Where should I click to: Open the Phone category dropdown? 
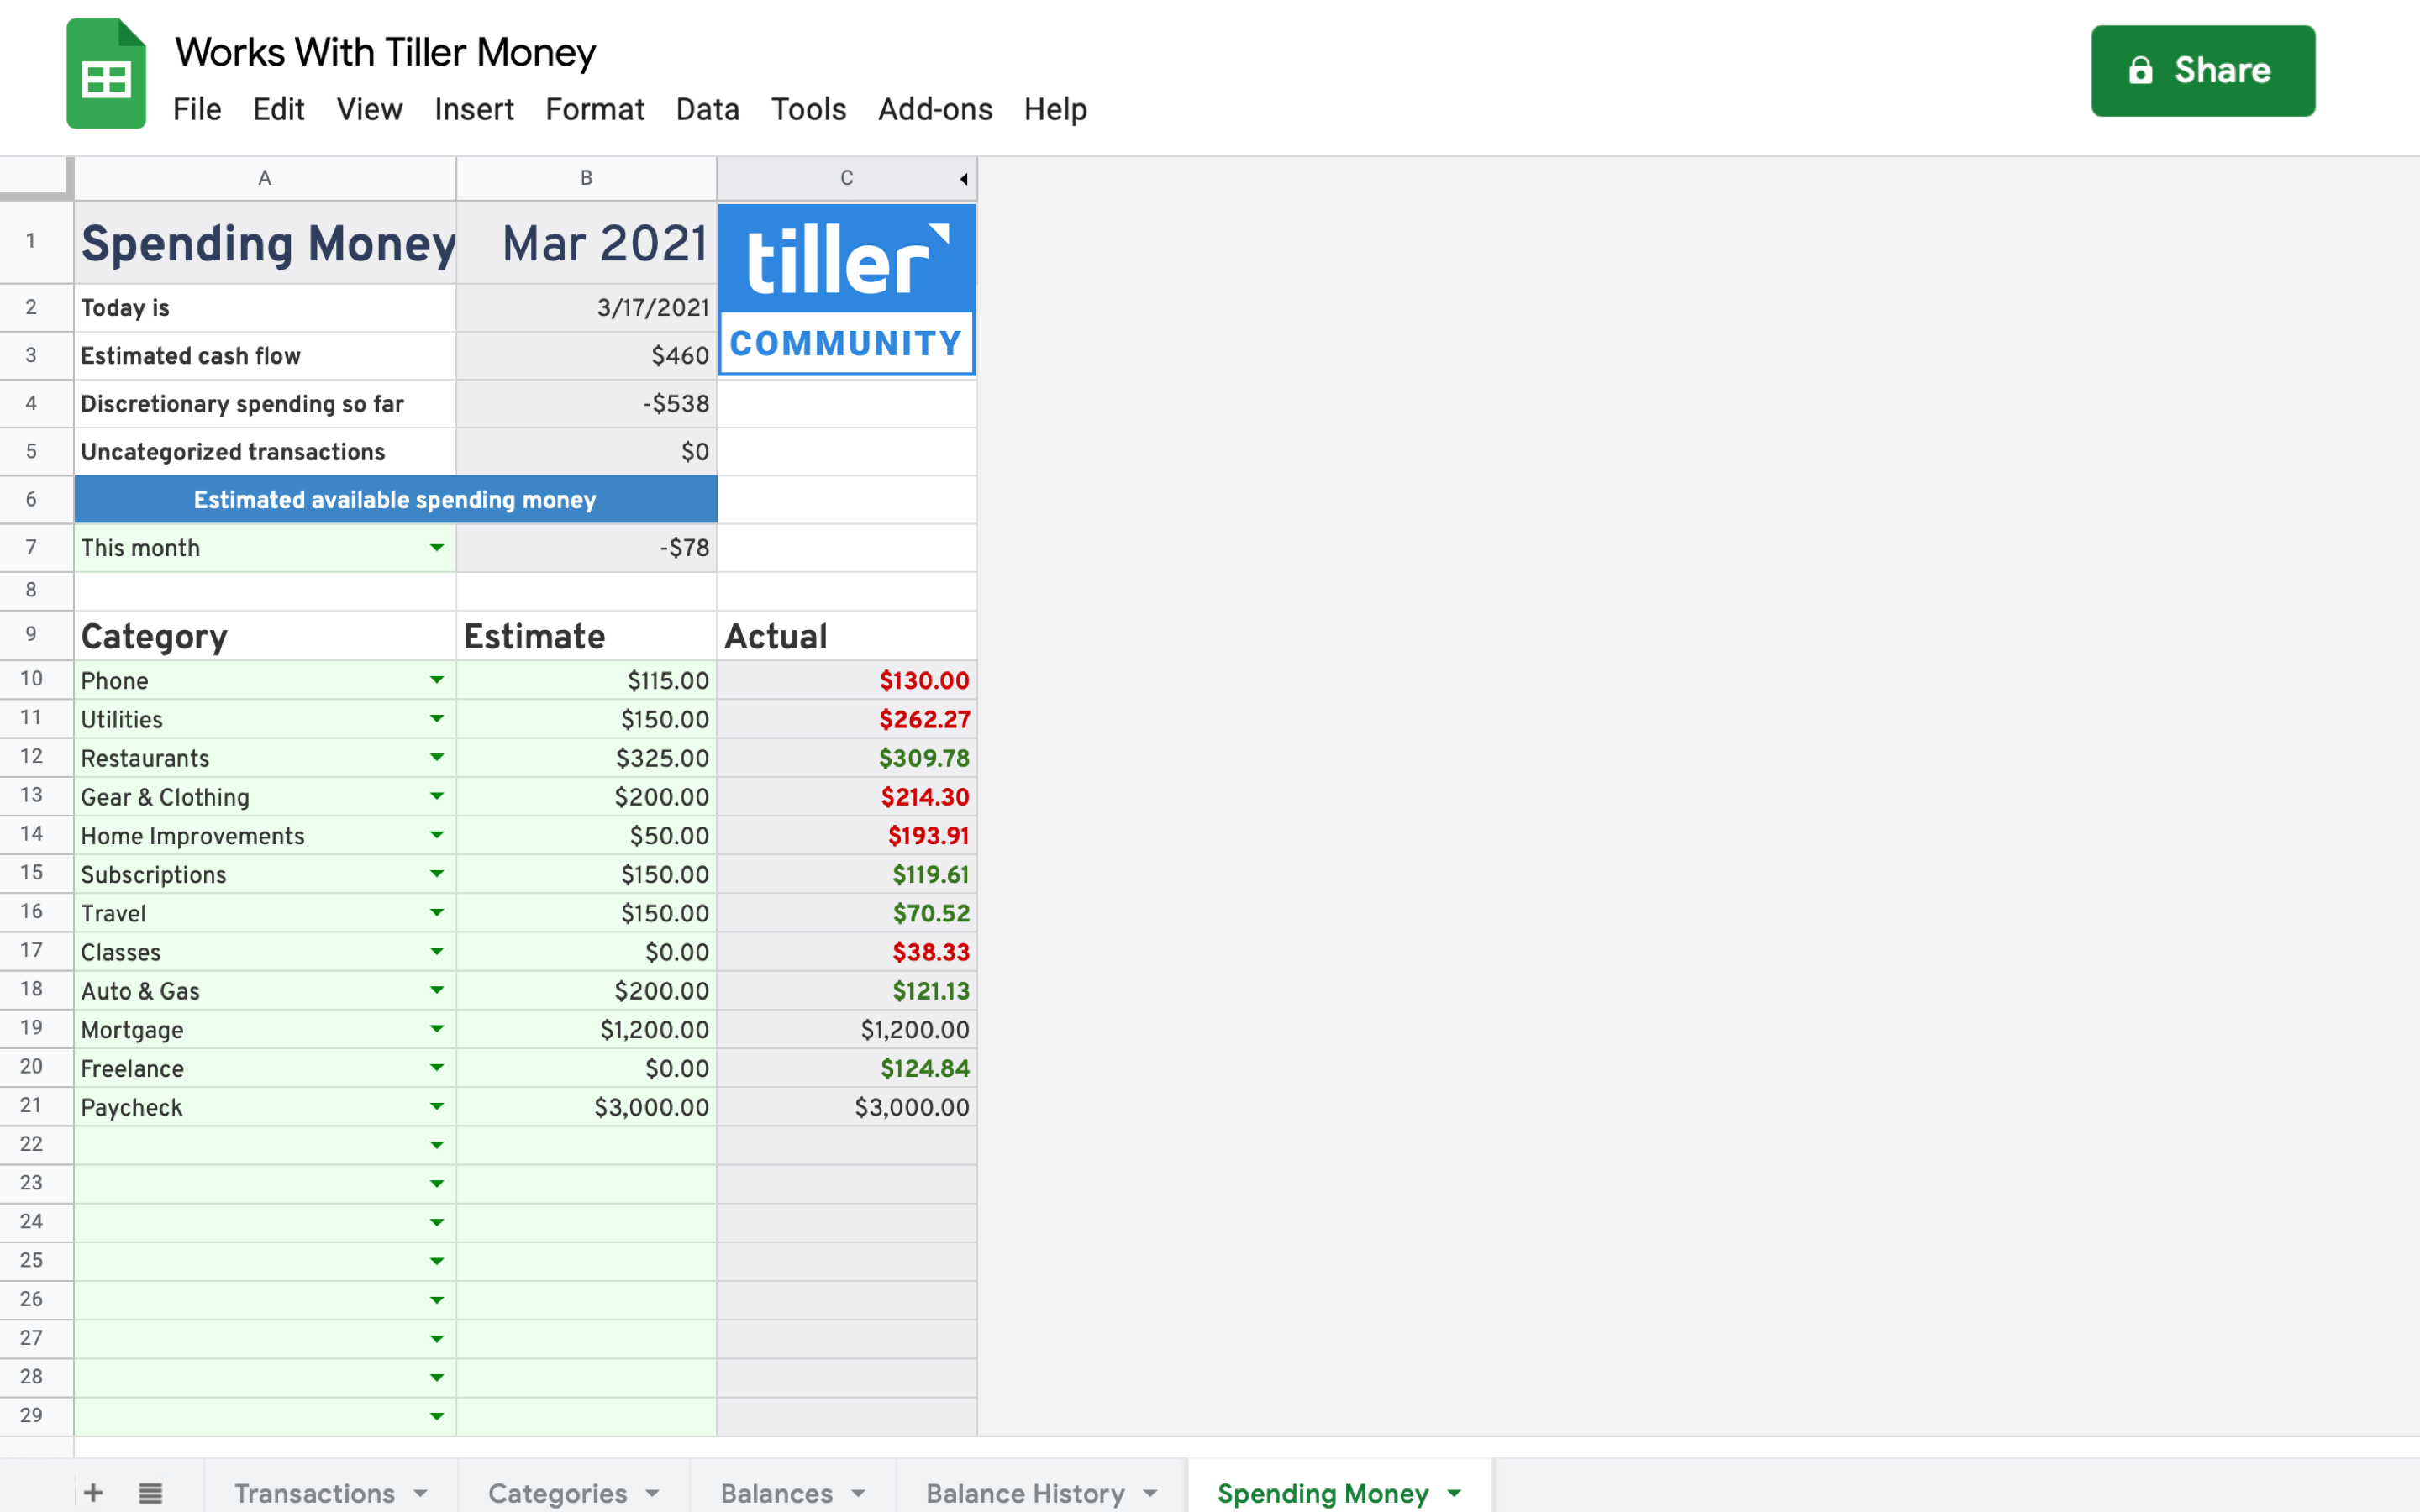point(437,680)
